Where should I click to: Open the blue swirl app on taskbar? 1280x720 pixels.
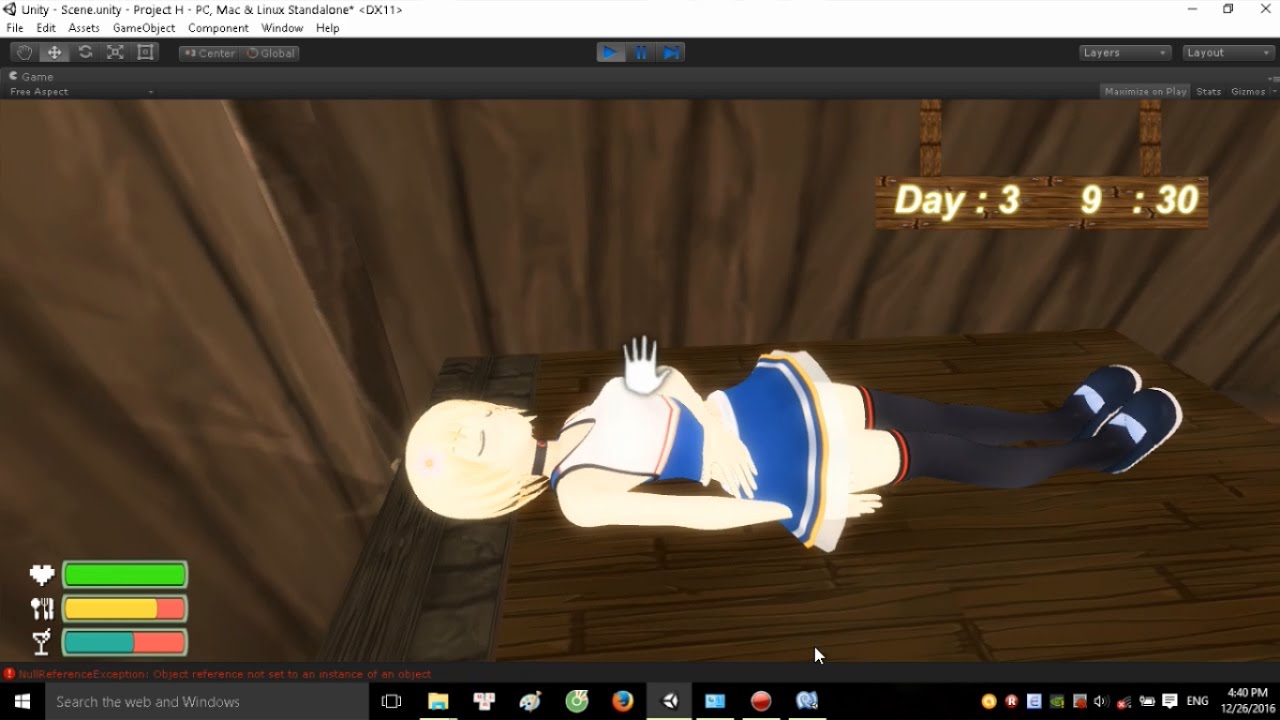pyautogui.click(x=807, y=702)
